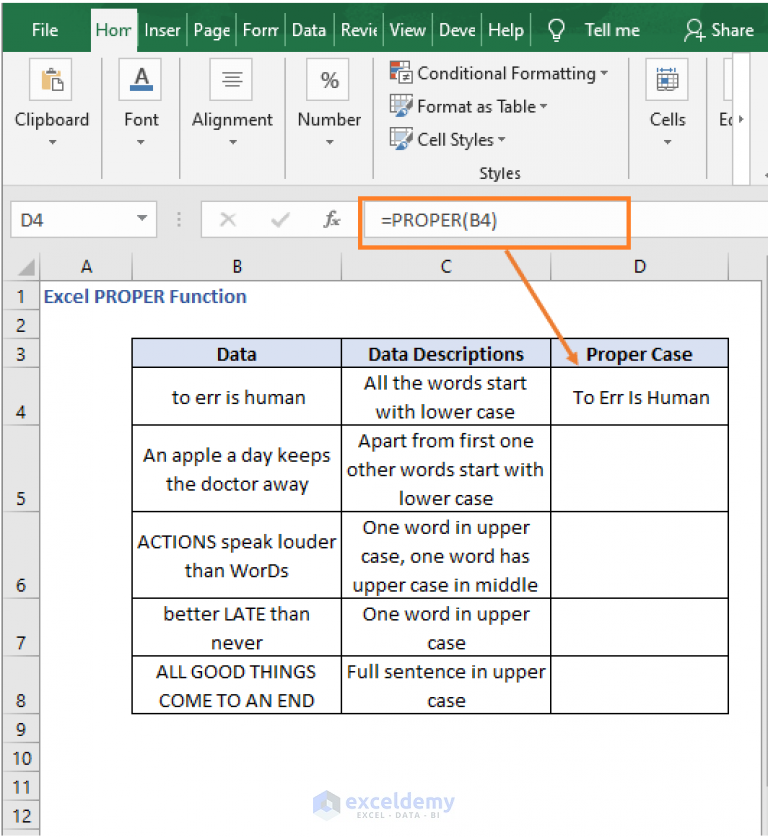This screenshot has height=837, width=768.
Task: Select column D header
Action: [x=639, y=266]
